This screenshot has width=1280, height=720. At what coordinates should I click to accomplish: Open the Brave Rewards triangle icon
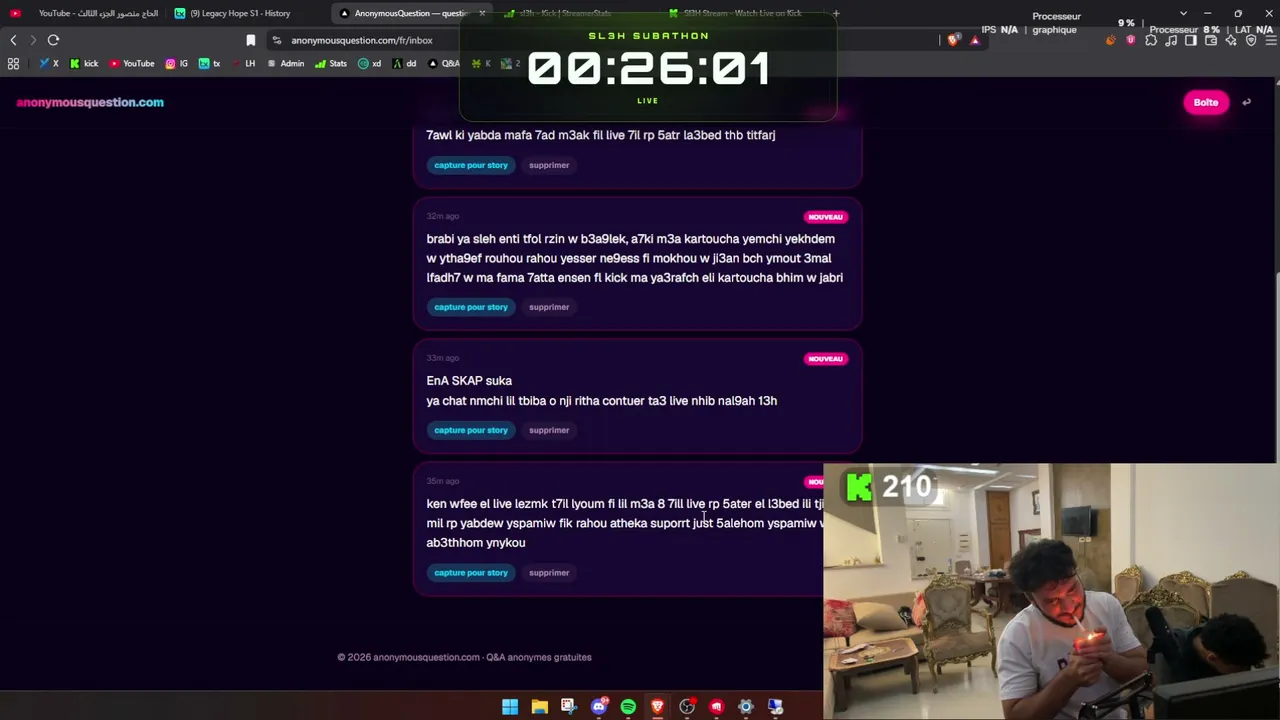pyautogui.click(x=975, y=40)
